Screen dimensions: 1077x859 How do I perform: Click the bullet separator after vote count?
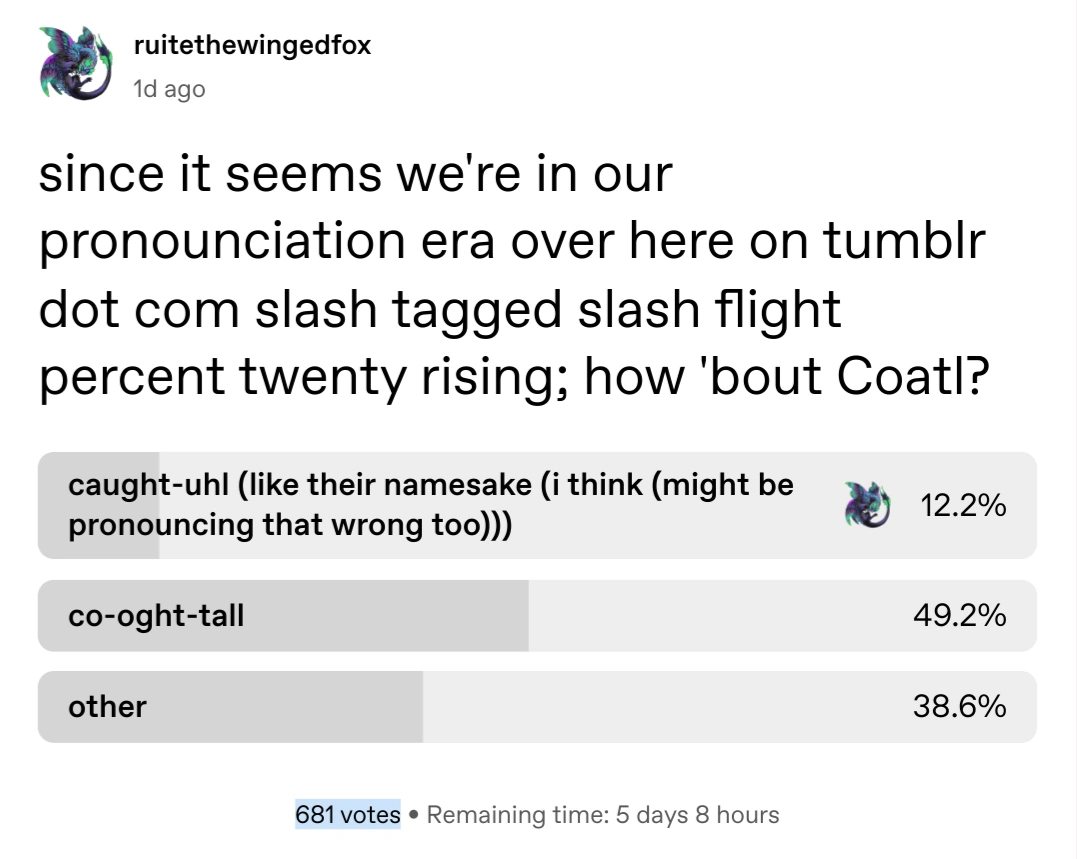click(x=413, y=814)
